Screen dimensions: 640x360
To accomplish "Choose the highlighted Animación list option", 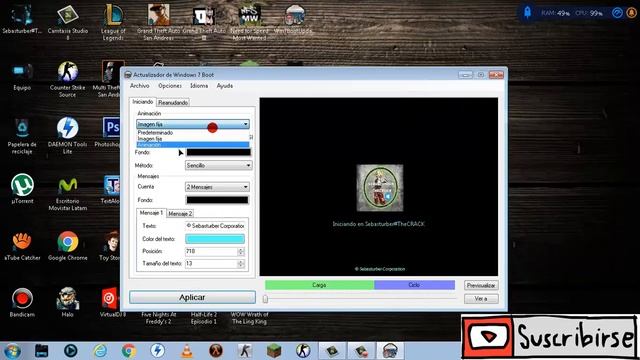I will point(193,145).
